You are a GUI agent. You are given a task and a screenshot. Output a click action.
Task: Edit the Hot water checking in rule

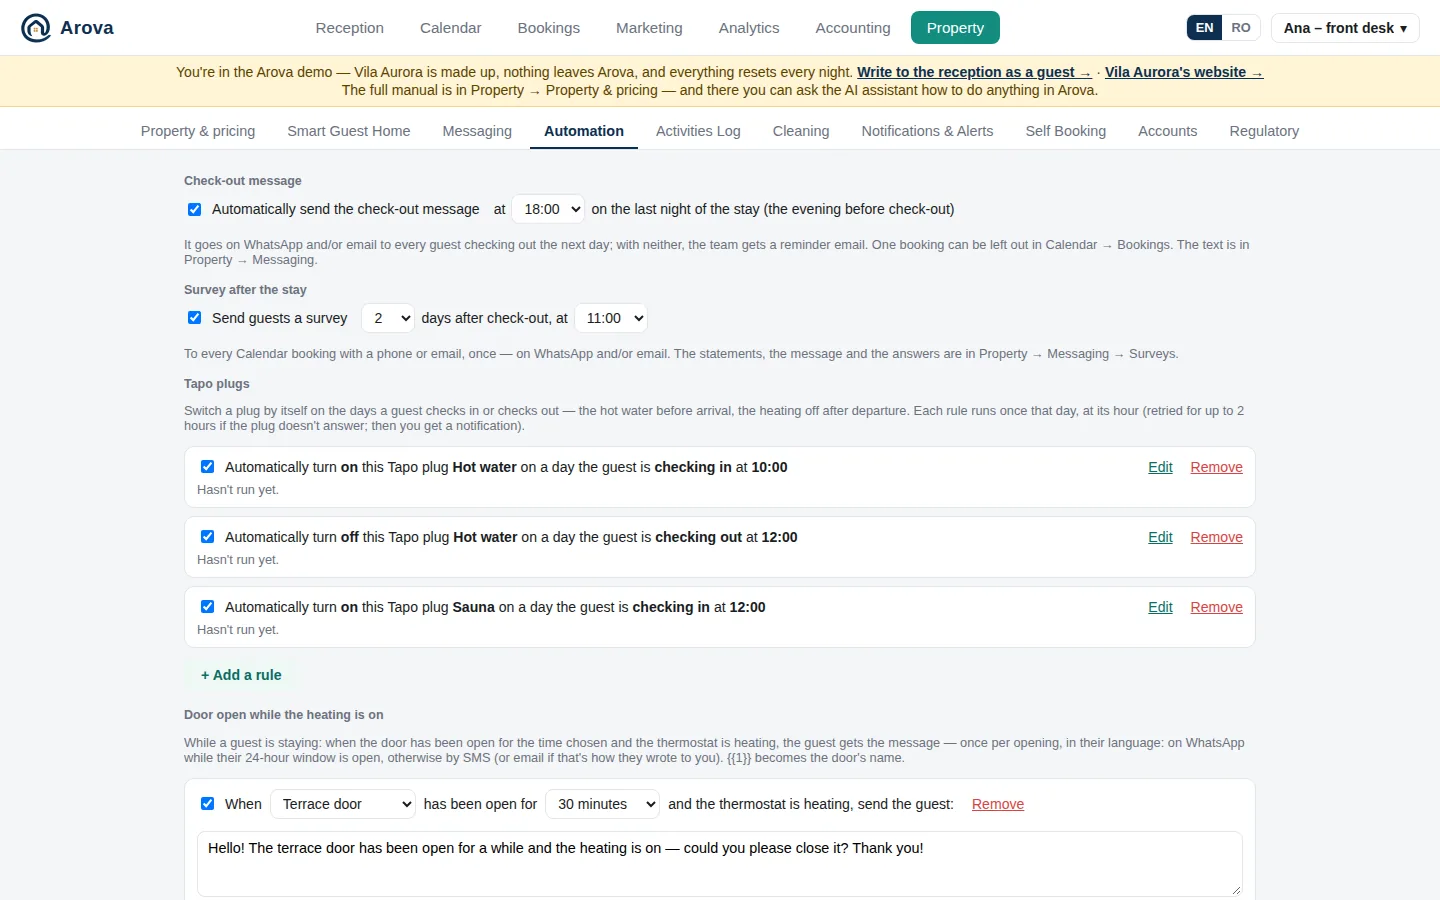pyautogui.click(x=1160, y=467)
